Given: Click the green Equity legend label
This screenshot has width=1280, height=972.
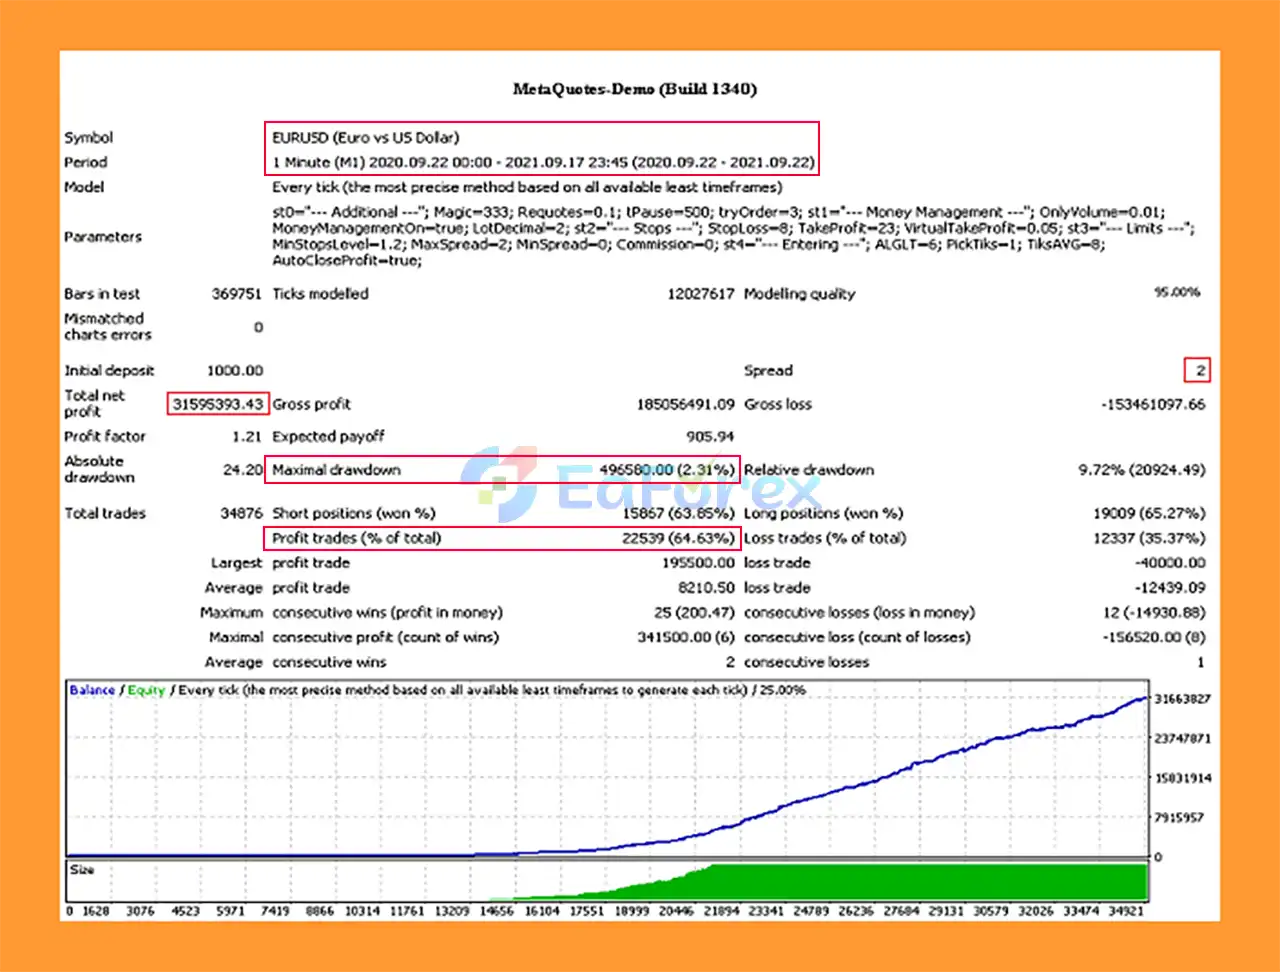Looking at the screenshot, I should tap(145, 690).
